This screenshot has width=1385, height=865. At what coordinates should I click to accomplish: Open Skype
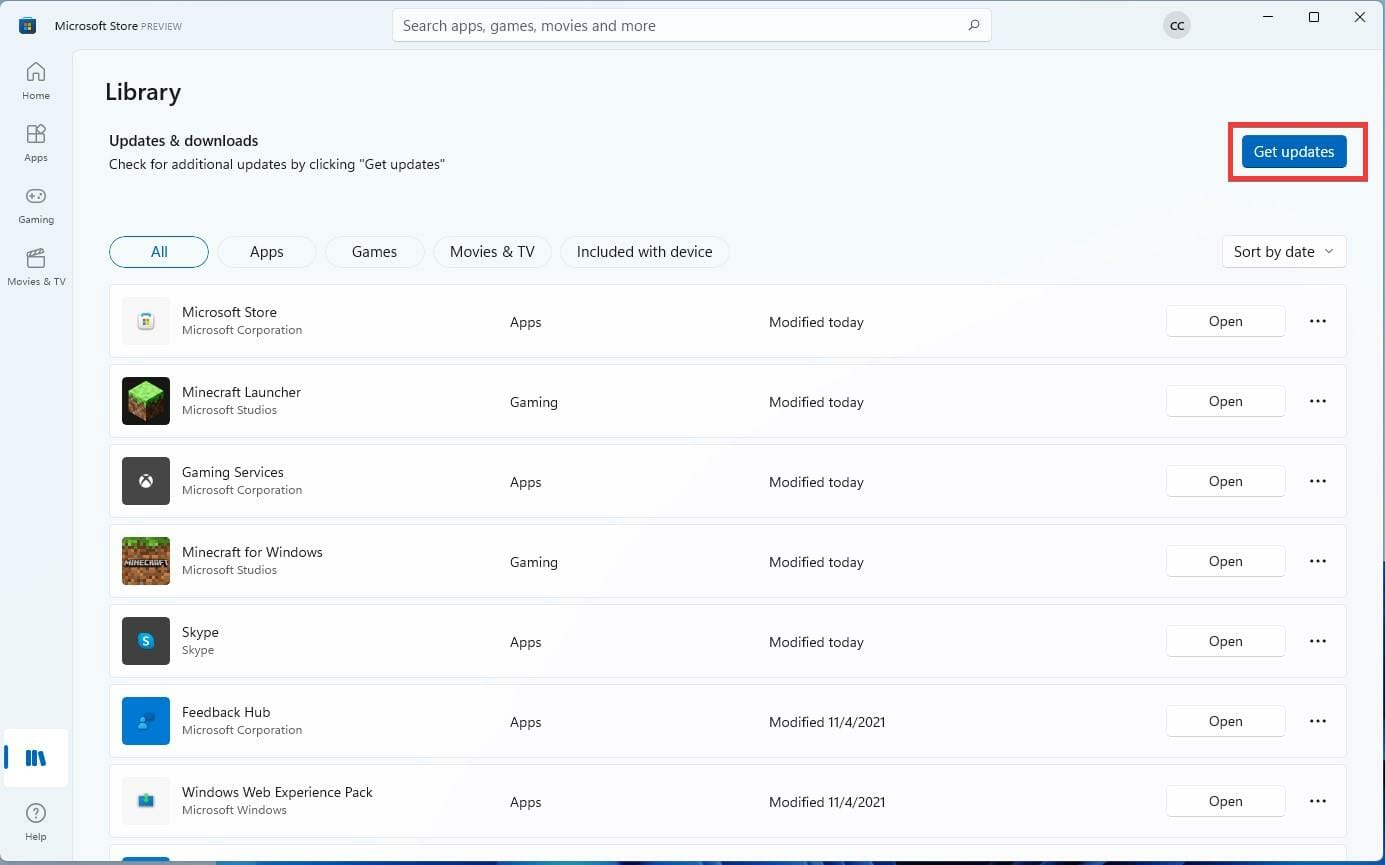point(1225,641)
